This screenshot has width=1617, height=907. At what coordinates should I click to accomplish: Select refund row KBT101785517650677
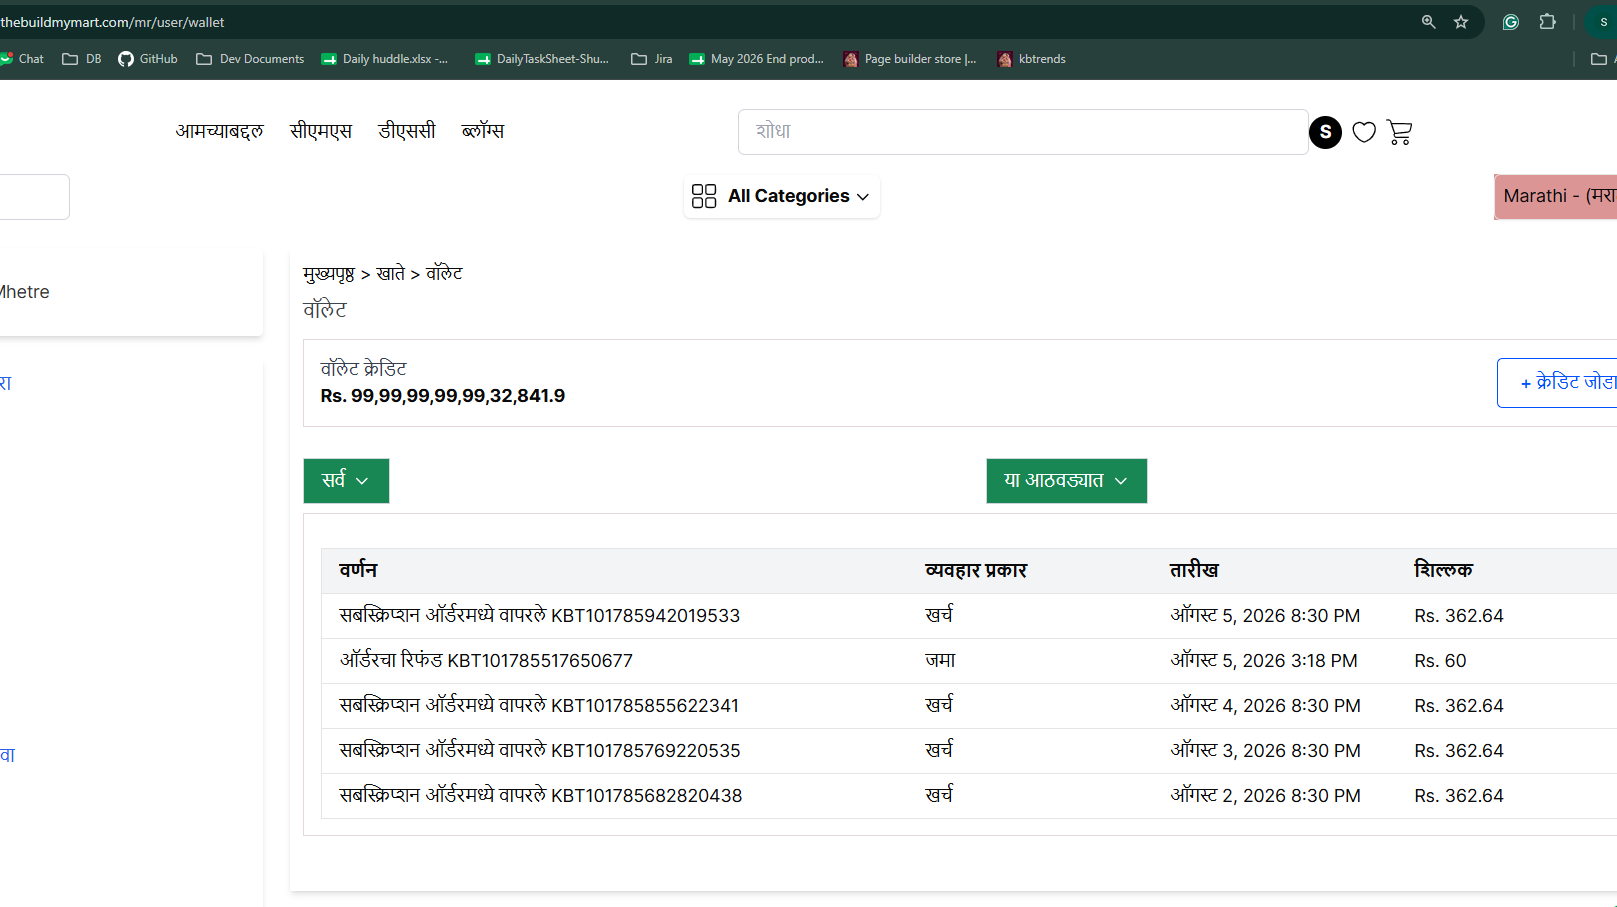coord(486,660)
